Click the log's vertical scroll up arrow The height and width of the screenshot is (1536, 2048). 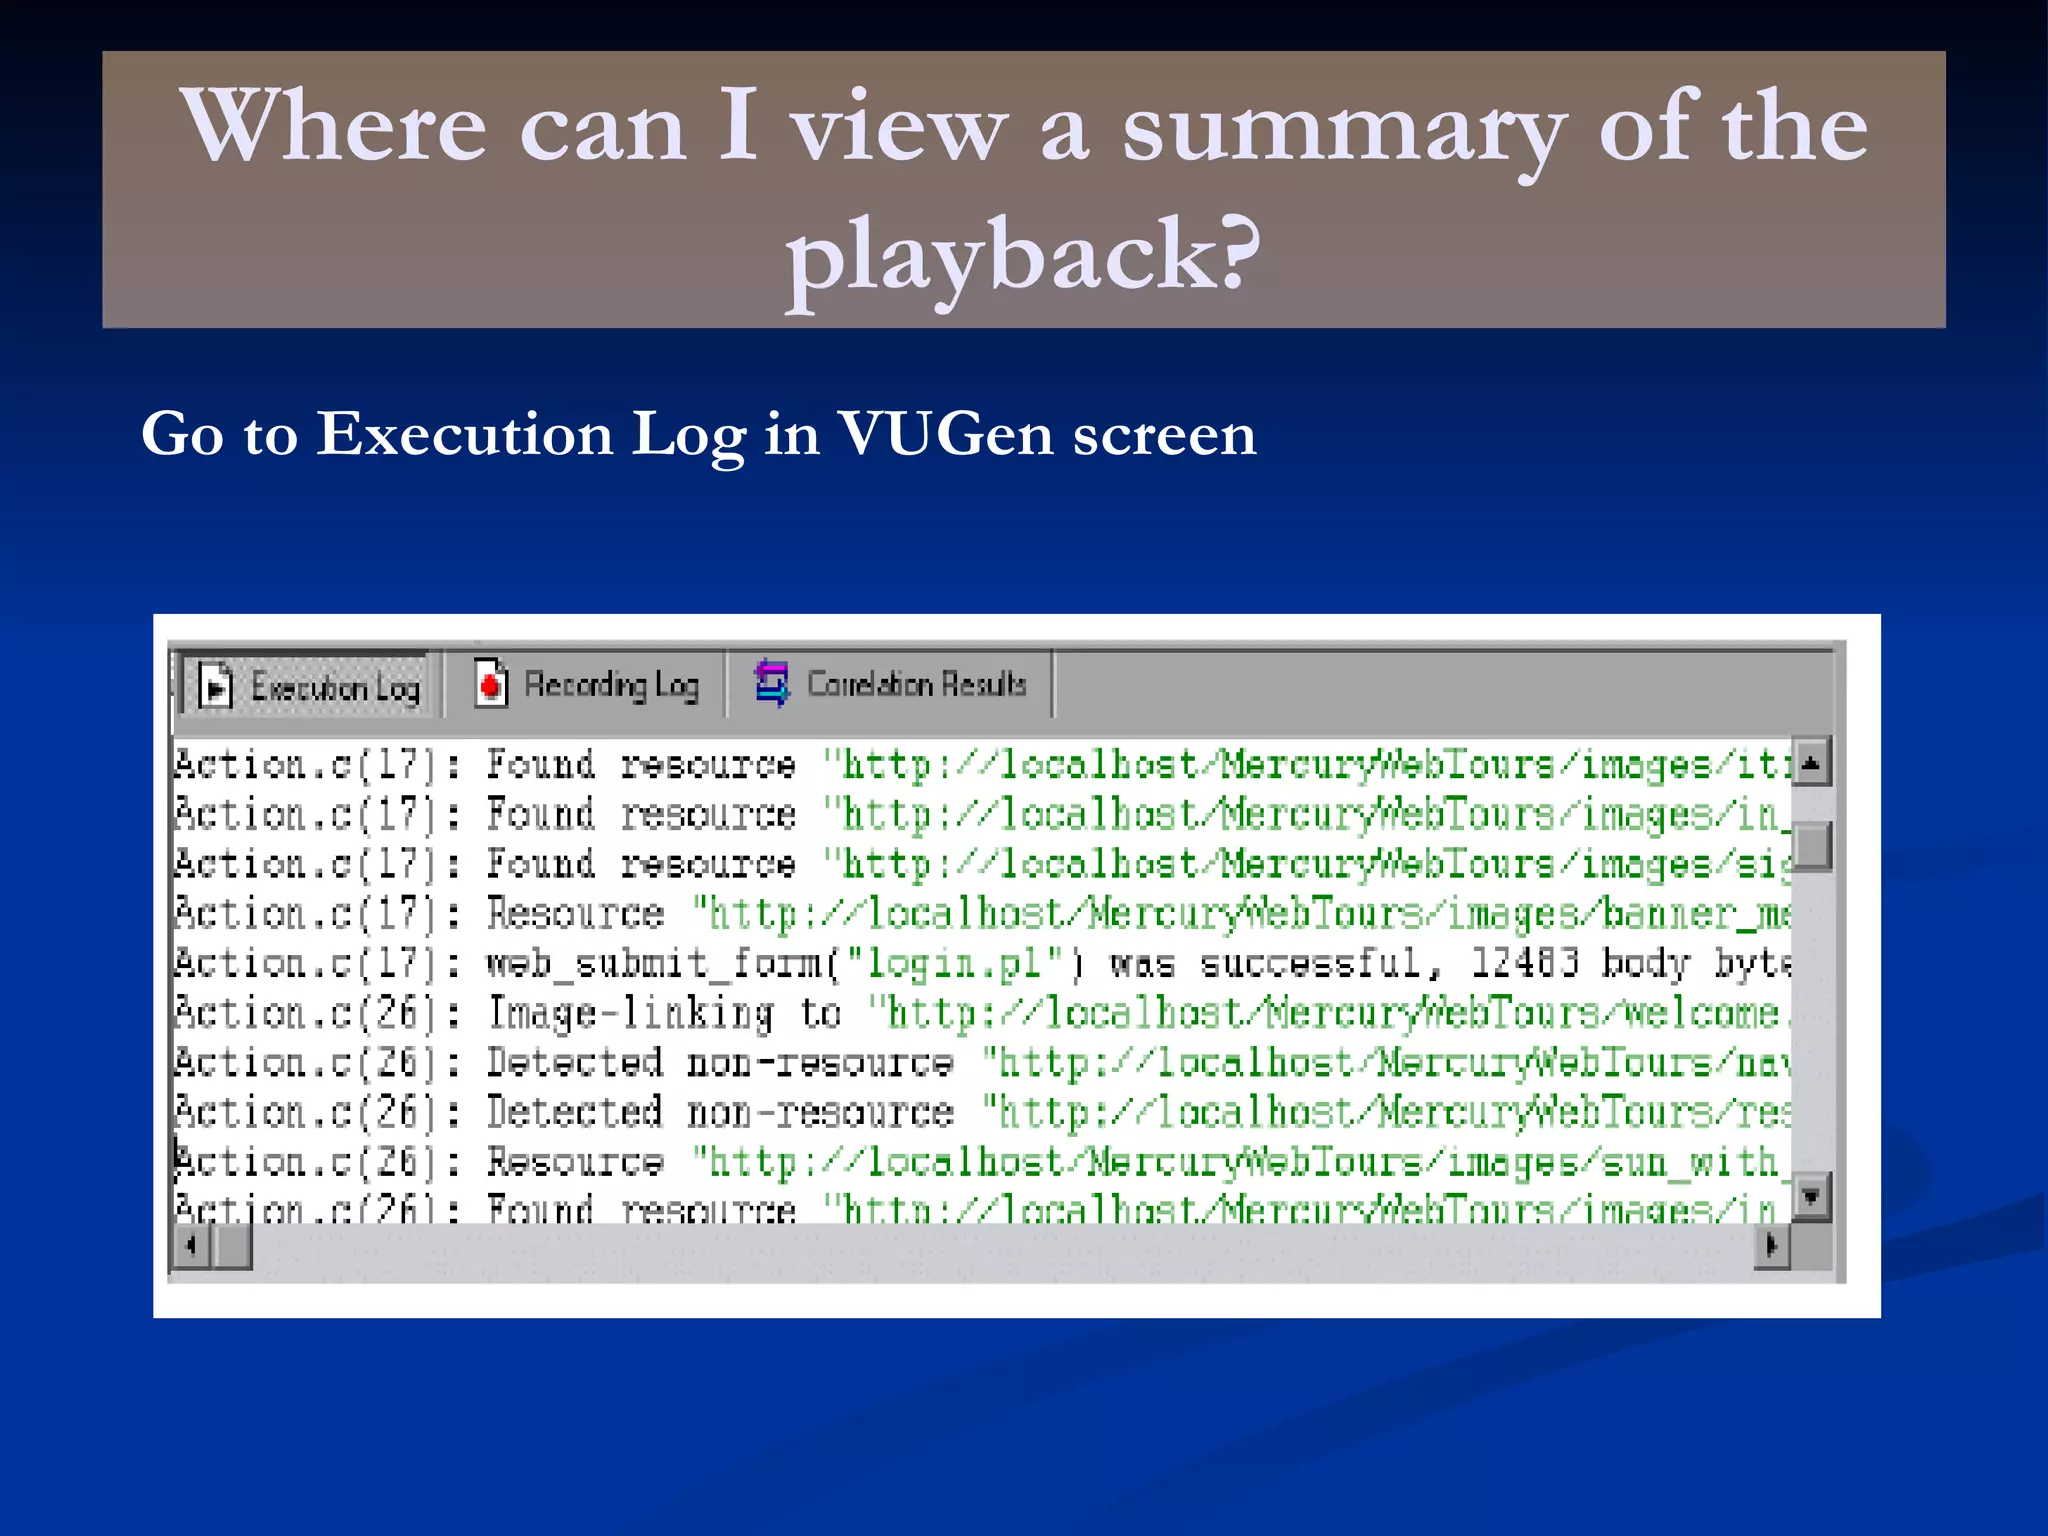pyautogui.click(x=1811, y=763)
